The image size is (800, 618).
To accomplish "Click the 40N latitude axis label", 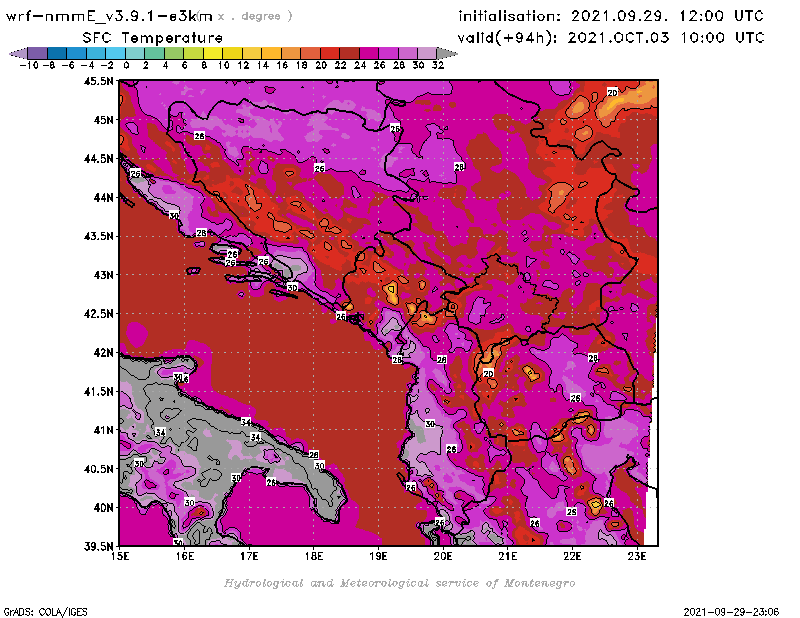I will click(103, 508).
